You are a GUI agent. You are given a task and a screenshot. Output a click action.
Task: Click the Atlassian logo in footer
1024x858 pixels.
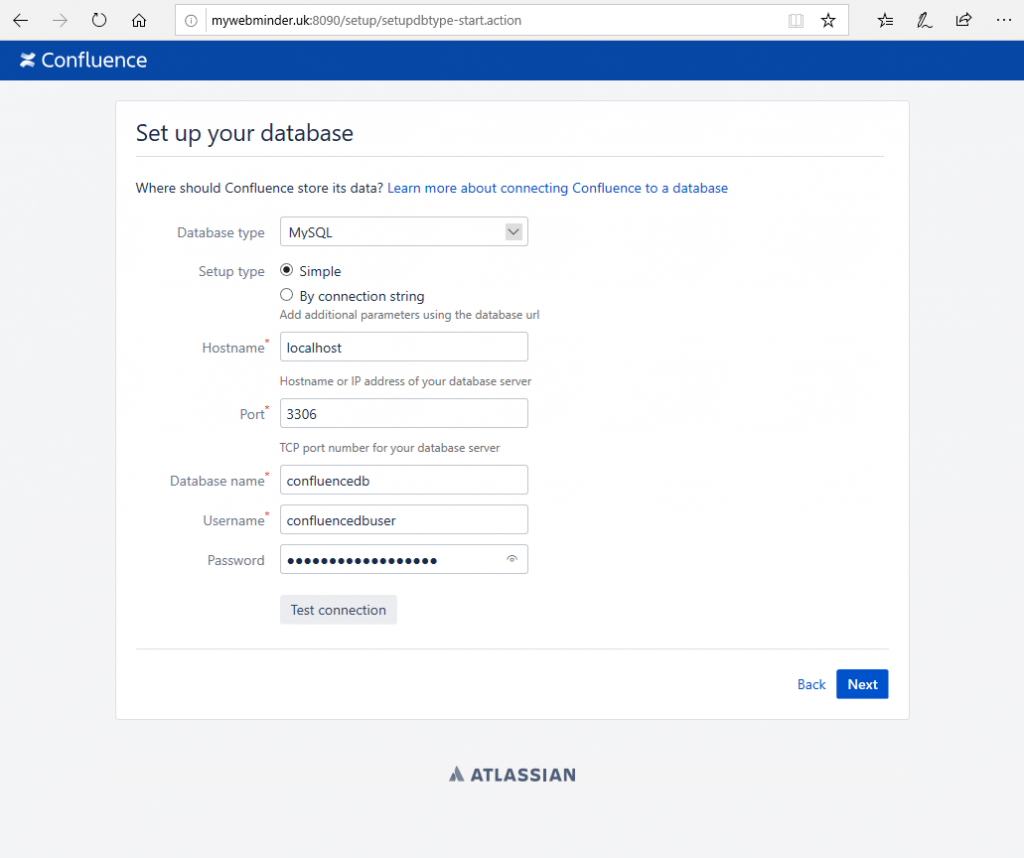(x=512, y=774)
